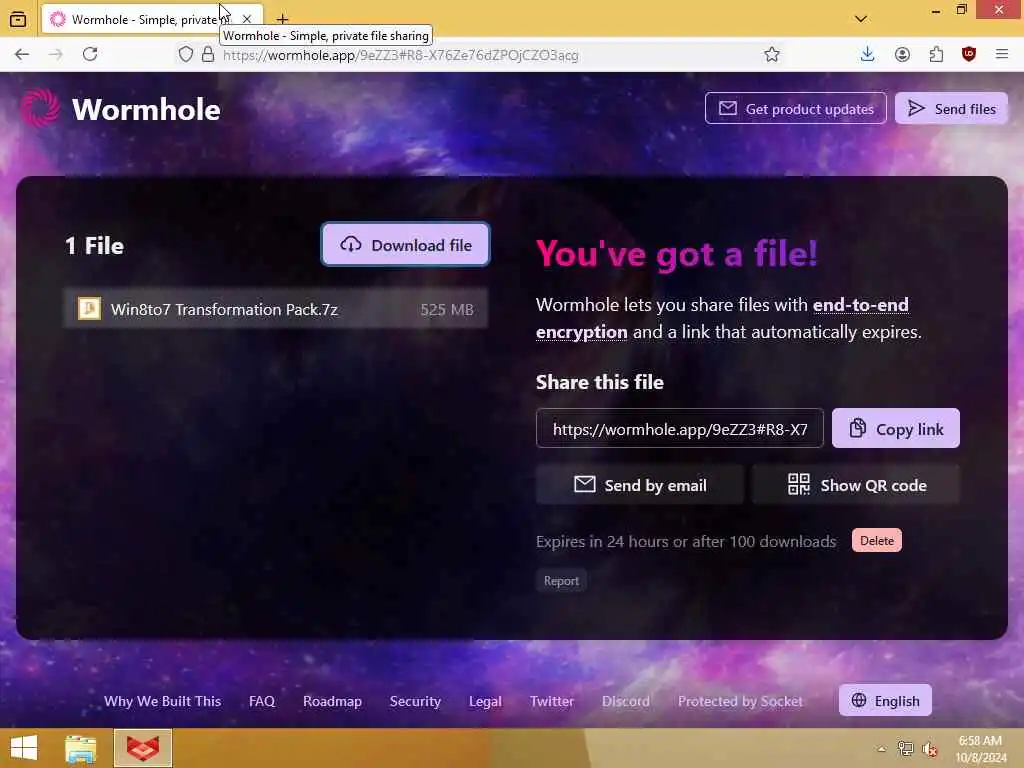Report this file
1024x768 pixels.
tap(561, 581)
